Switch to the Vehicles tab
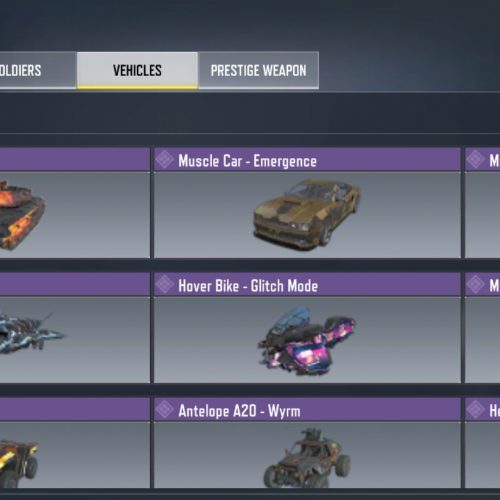This screenshot has width=500, height=500. click(x=137, y=70)
